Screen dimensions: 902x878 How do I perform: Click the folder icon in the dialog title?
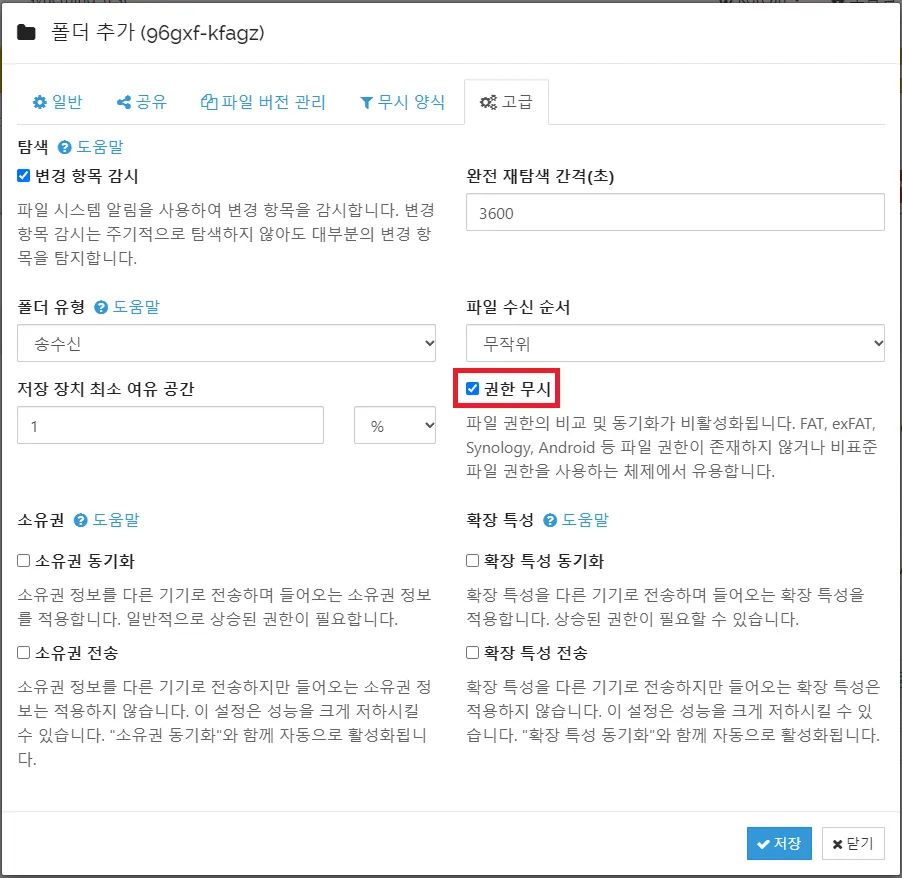coord(26,33)
